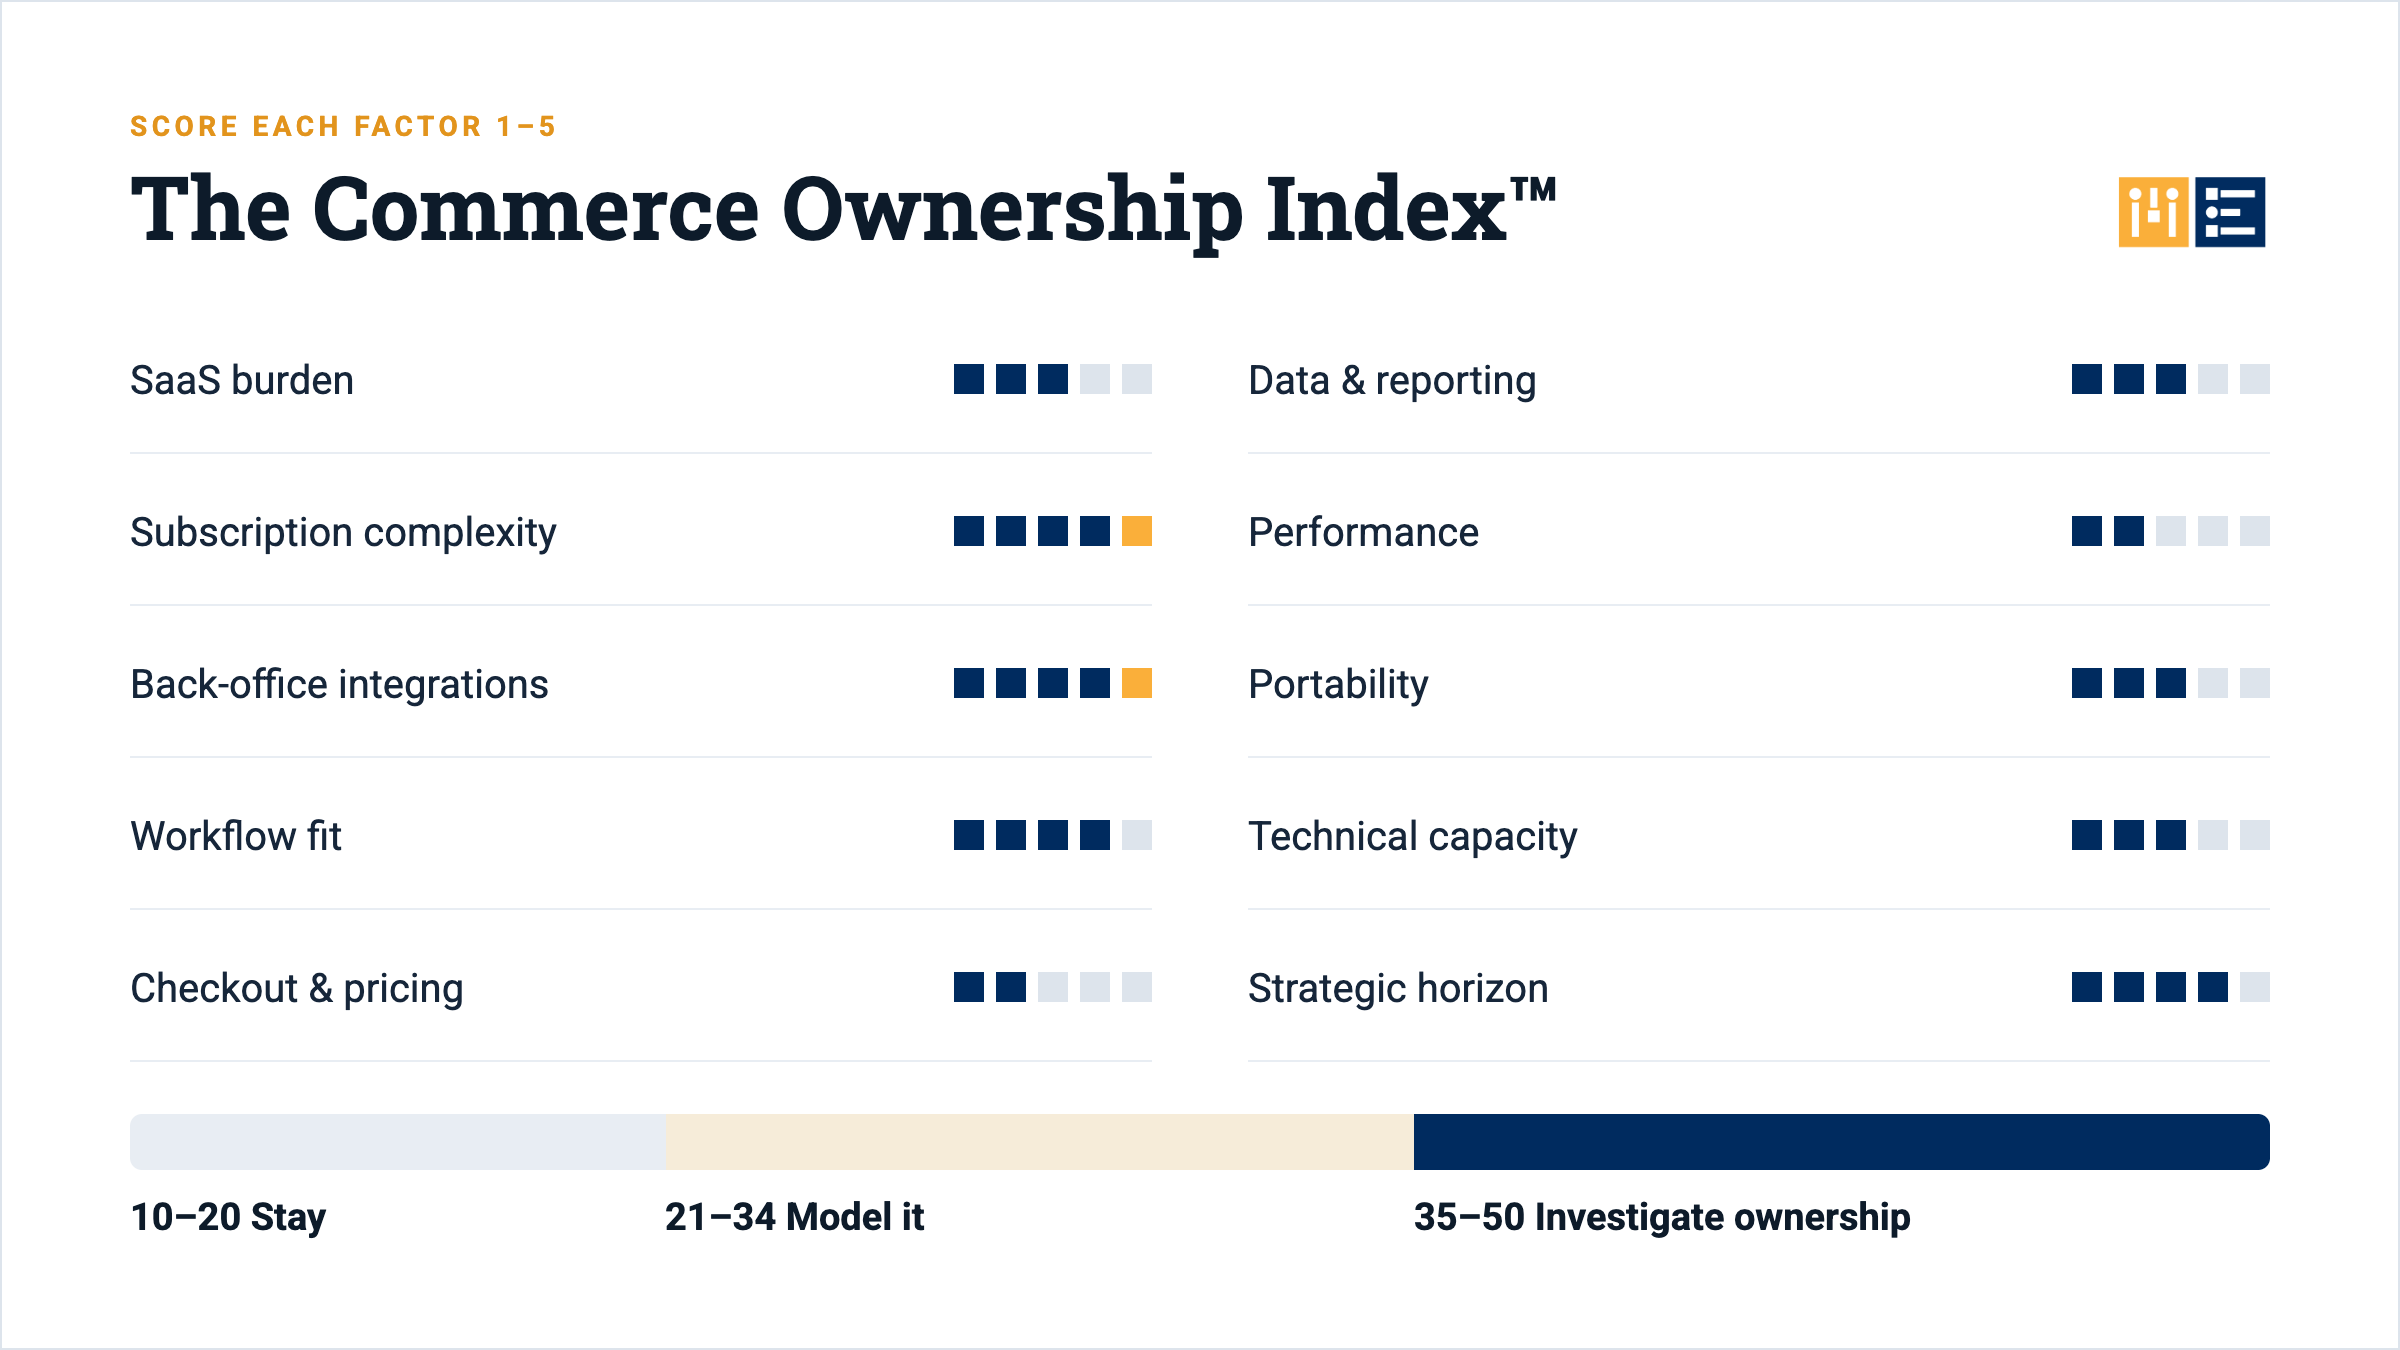Image resolution: width=2400 pixels, height=1350 pixels.
Task: Click the orange sliders logo icon
Action: pos(2153,212)
